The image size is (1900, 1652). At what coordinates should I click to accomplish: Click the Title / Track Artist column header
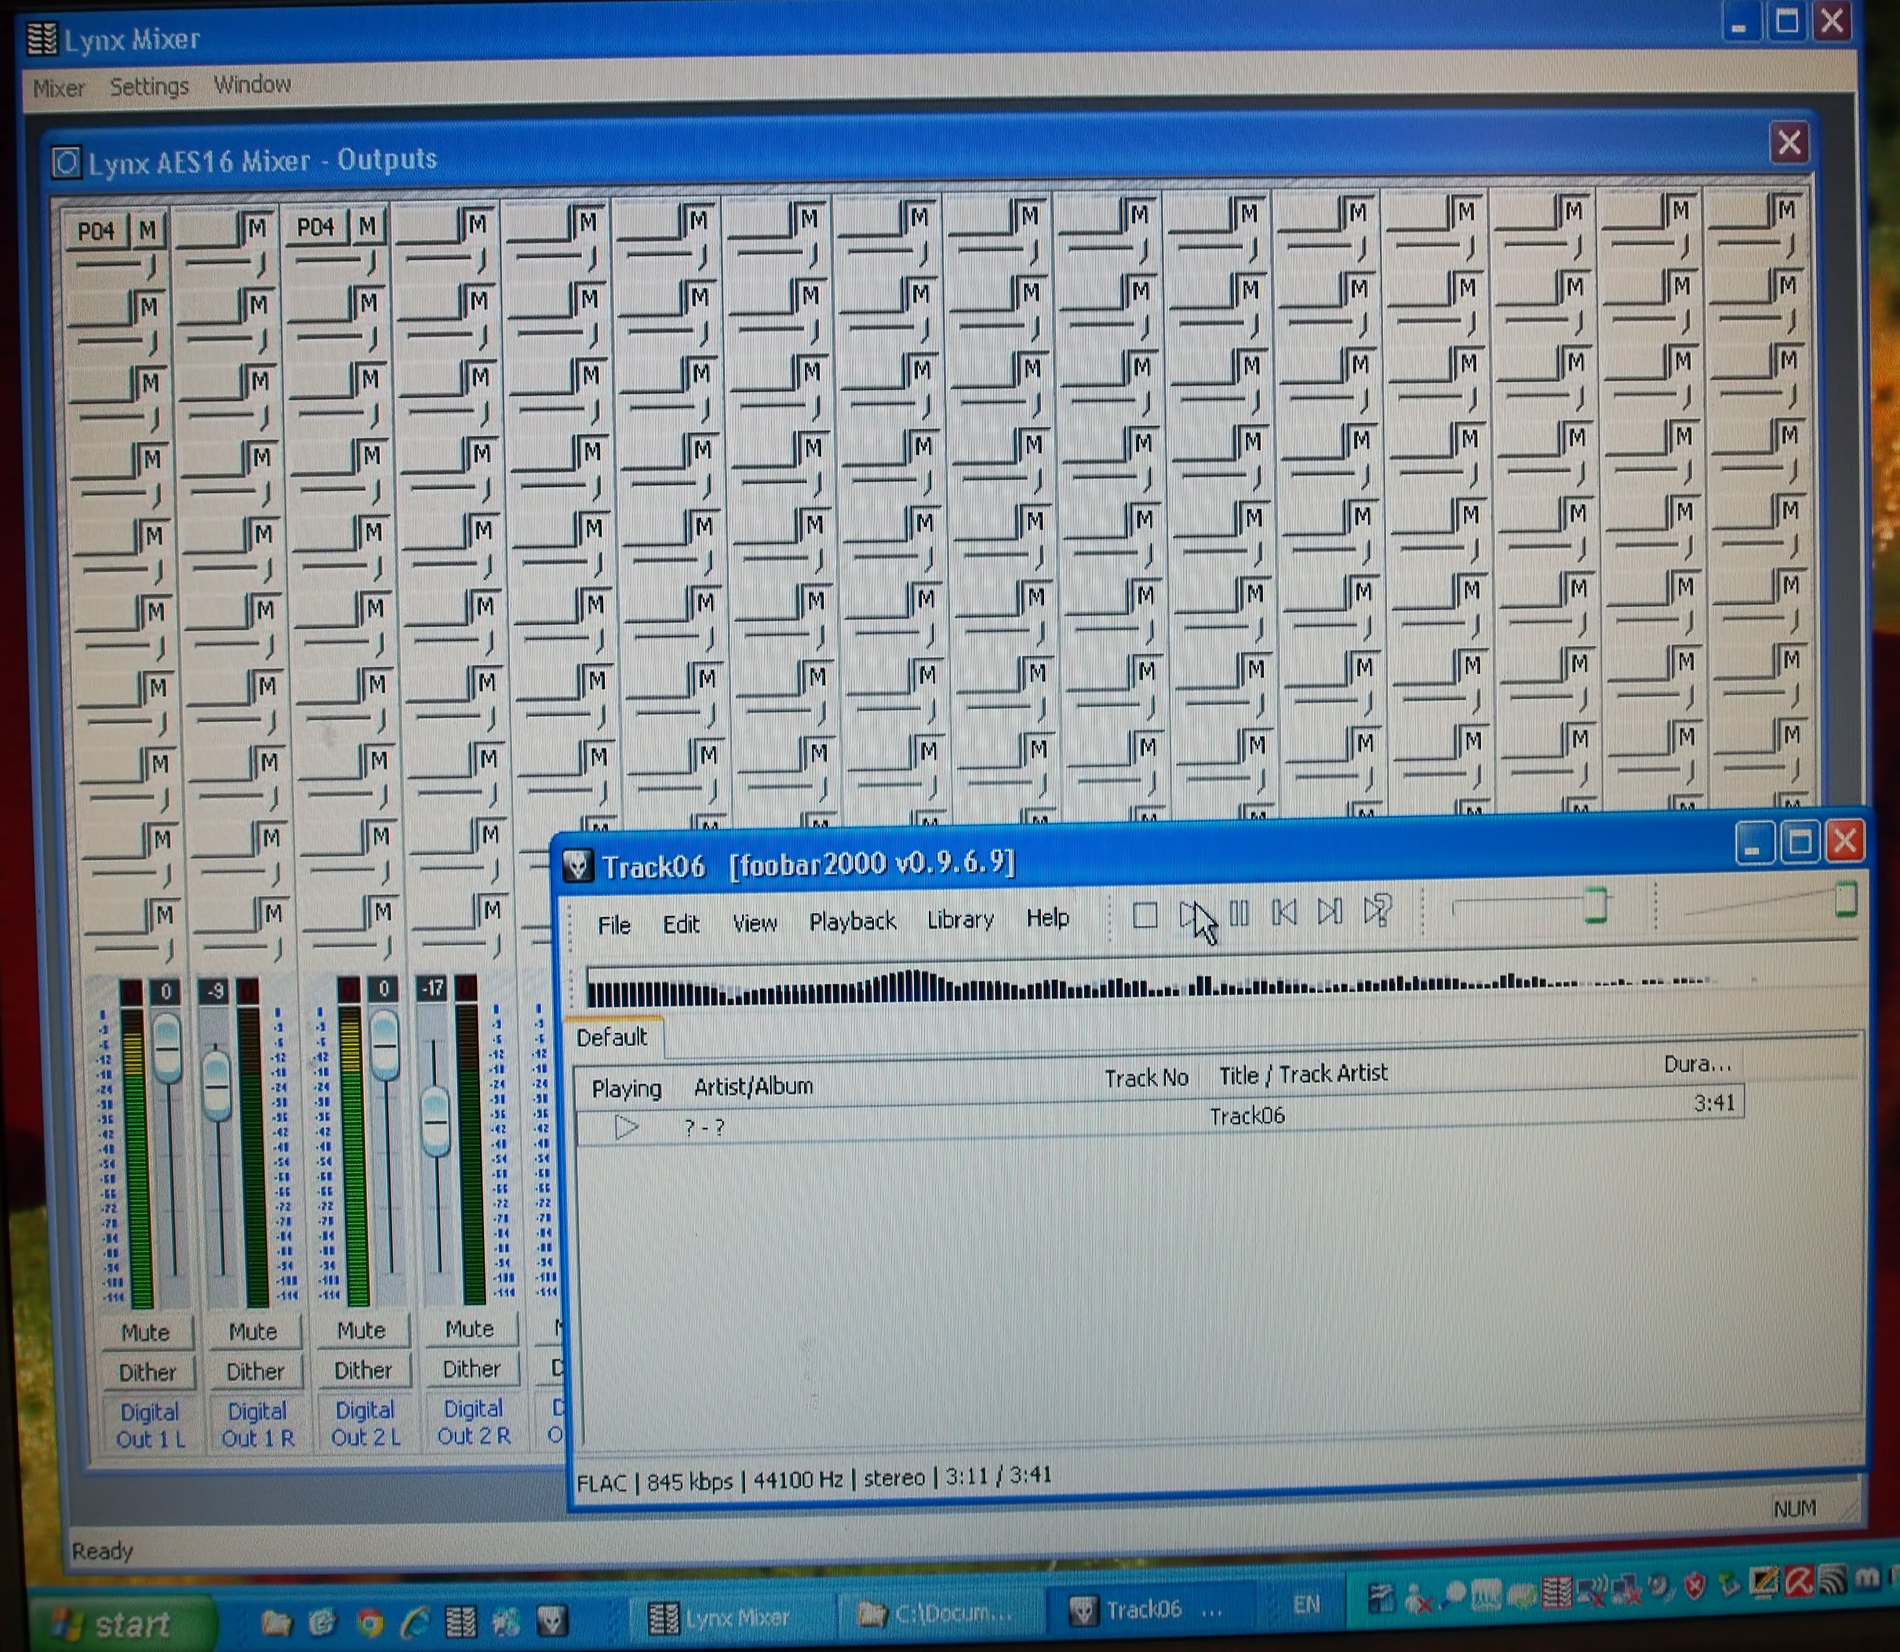coord(1303,1074)
